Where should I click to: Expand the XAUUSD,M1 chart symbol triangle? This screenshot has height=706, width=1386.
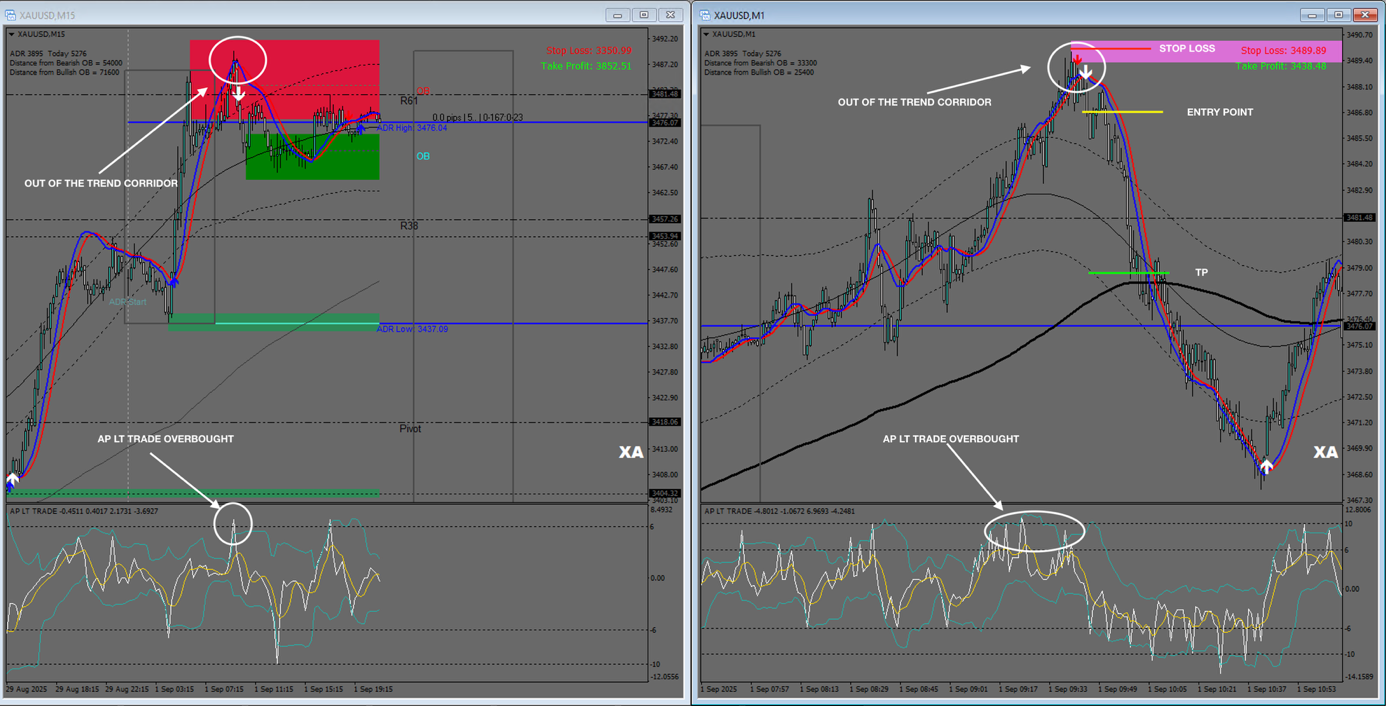[707, 34]
